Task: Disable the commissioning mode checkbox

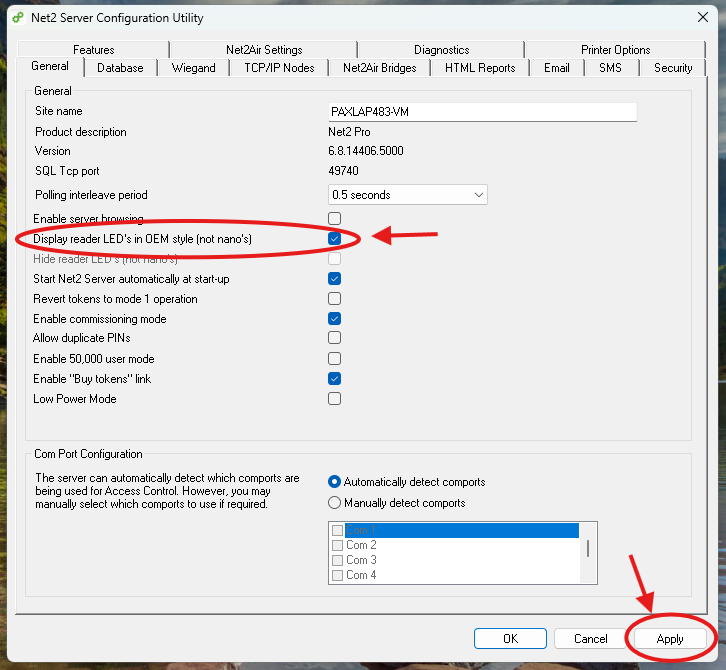Action: point(334,319)
